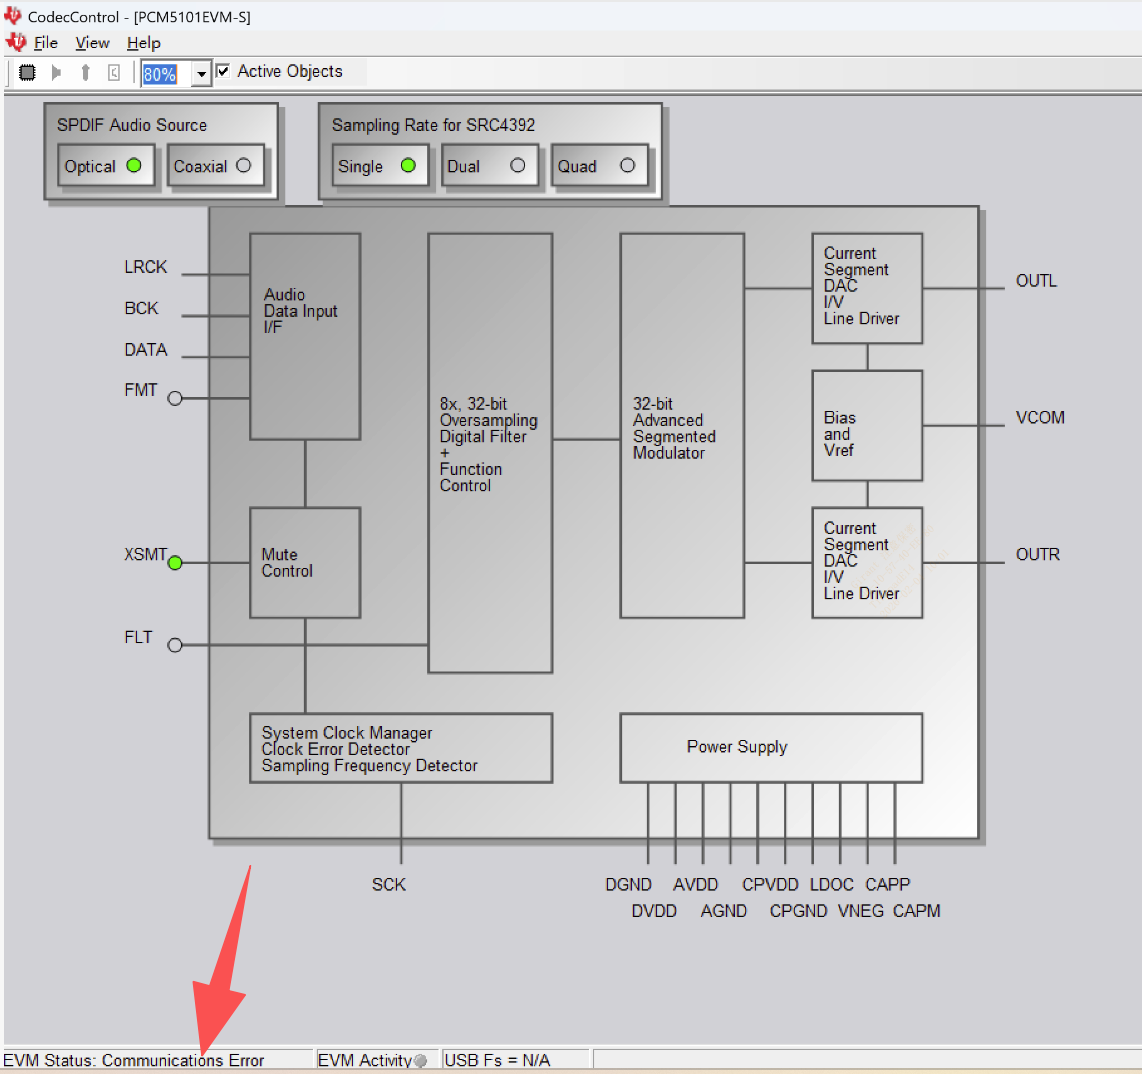Click the BCK pin label
1142x1074 pixels.
tap(141, 309)
